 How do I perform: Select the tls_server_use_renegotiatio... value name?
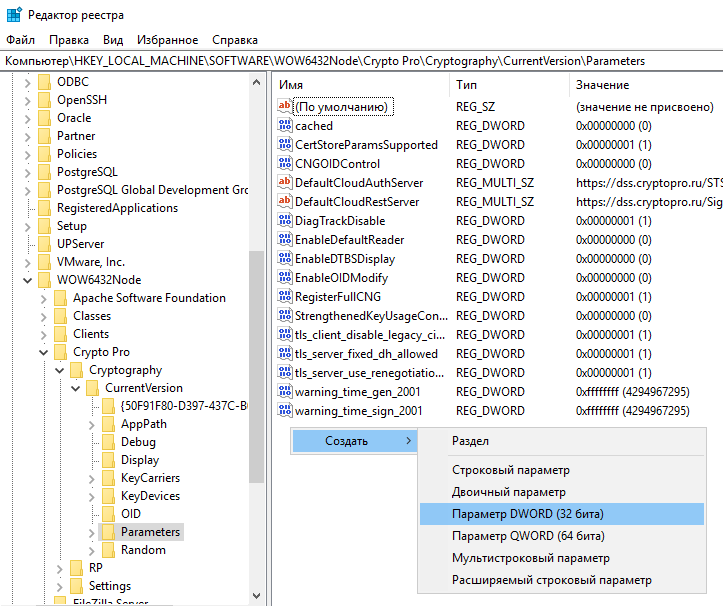(x=369, y=373)
